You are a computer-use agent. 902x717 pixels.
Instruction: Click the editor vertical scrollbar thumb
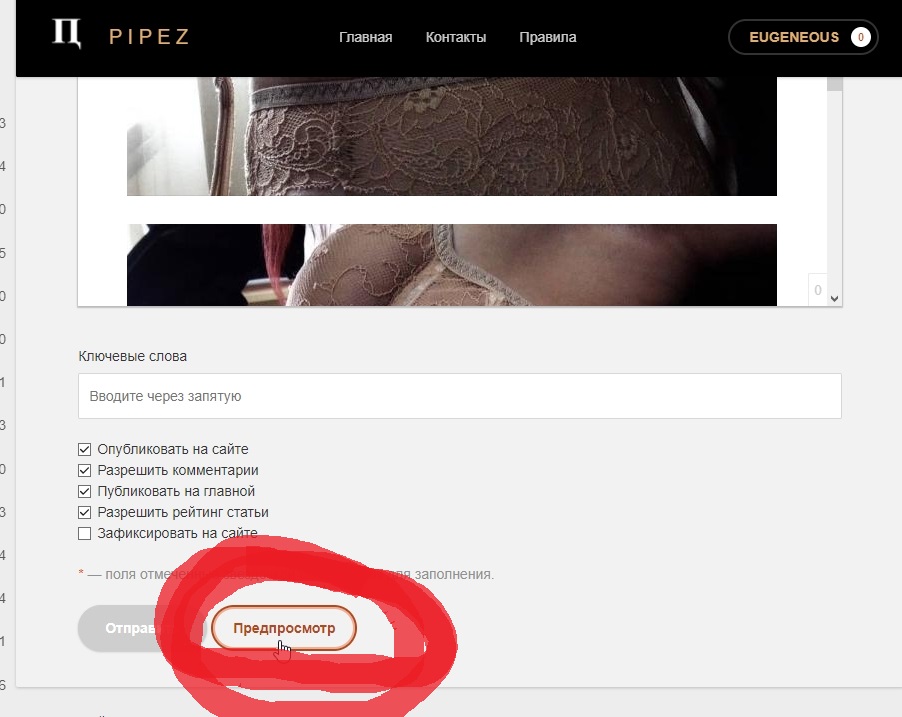[x=835, y=83]
